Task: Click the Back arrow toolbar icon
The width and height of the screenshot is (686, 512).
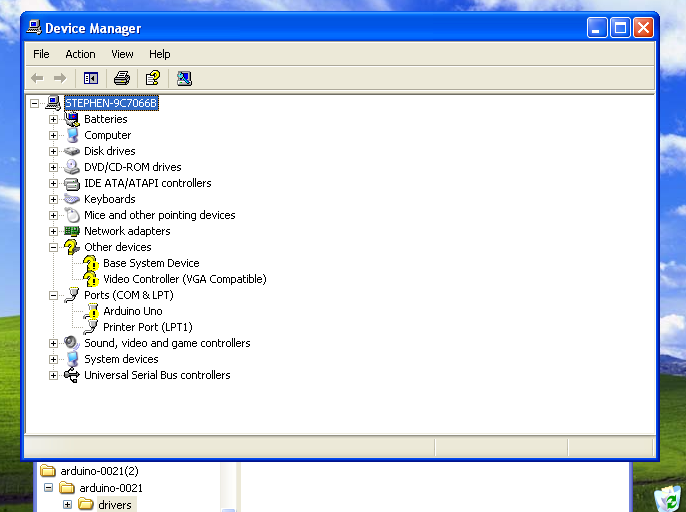Action: click(37, 78)
